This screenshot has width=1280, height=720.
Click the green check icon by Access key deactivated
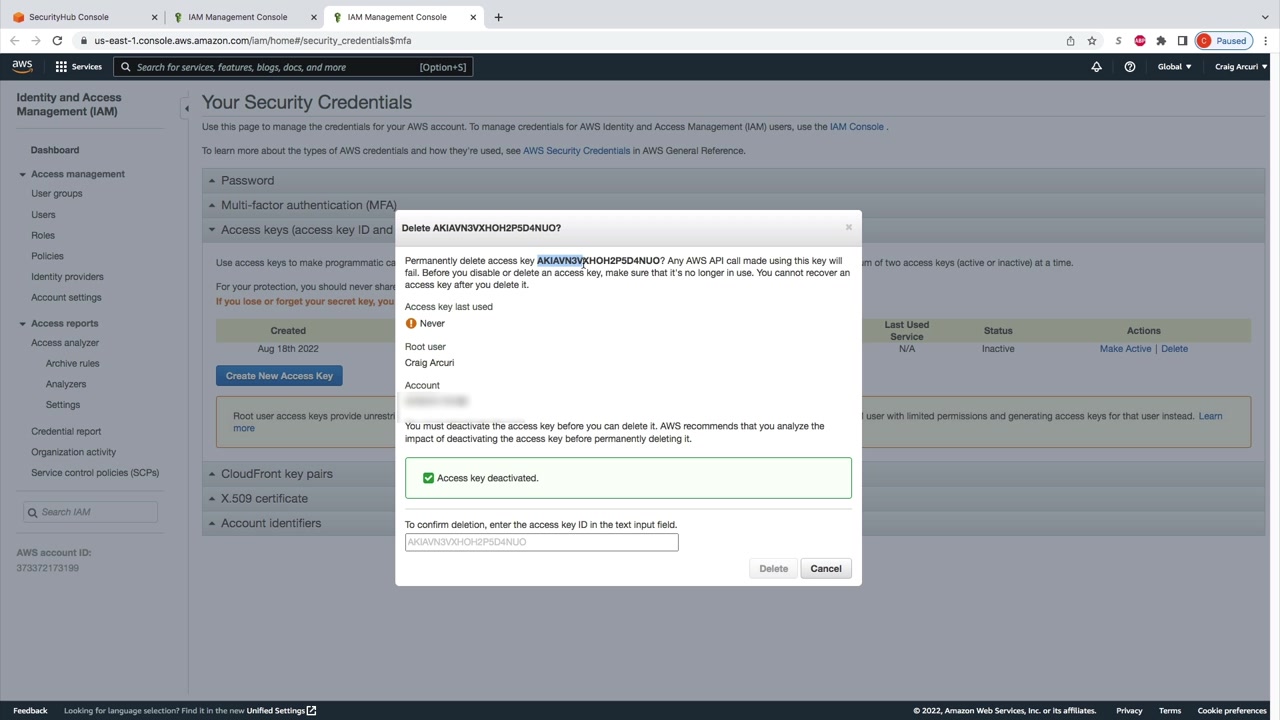[428, 478]
